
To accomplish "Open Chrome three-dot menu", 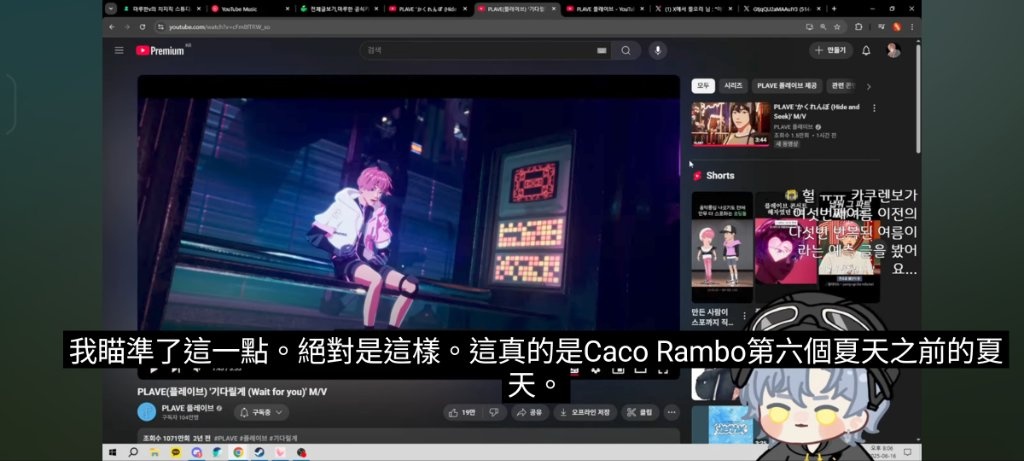I will coord(912,27).
